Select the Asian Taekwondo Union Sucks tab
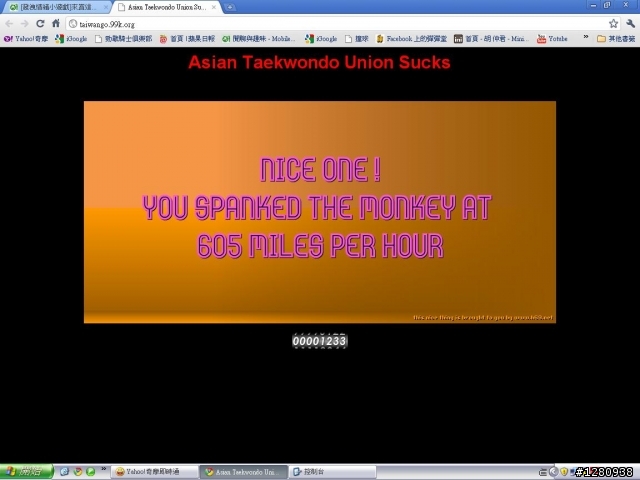Image resolution: width=640 pixels, height=480 pixels. tap(167, 7)
